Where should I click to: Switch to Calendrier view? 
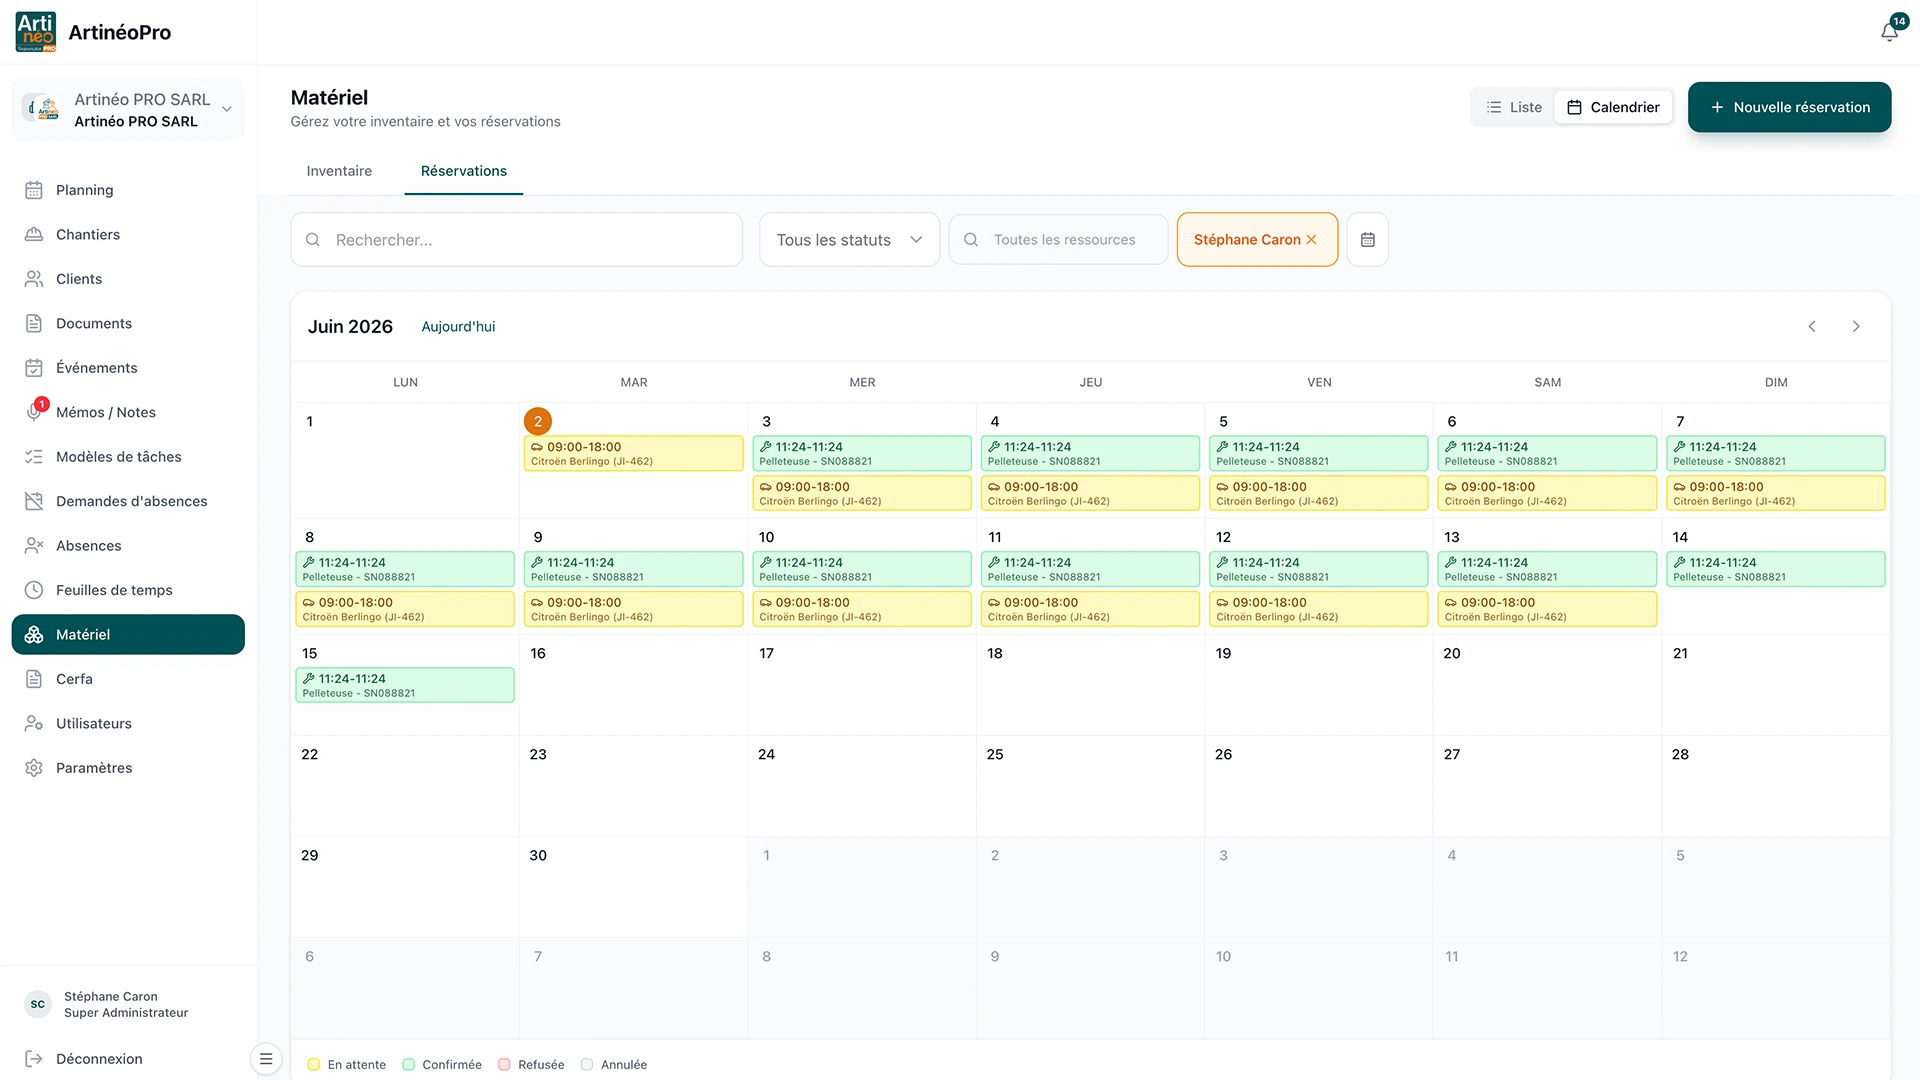1613,107
